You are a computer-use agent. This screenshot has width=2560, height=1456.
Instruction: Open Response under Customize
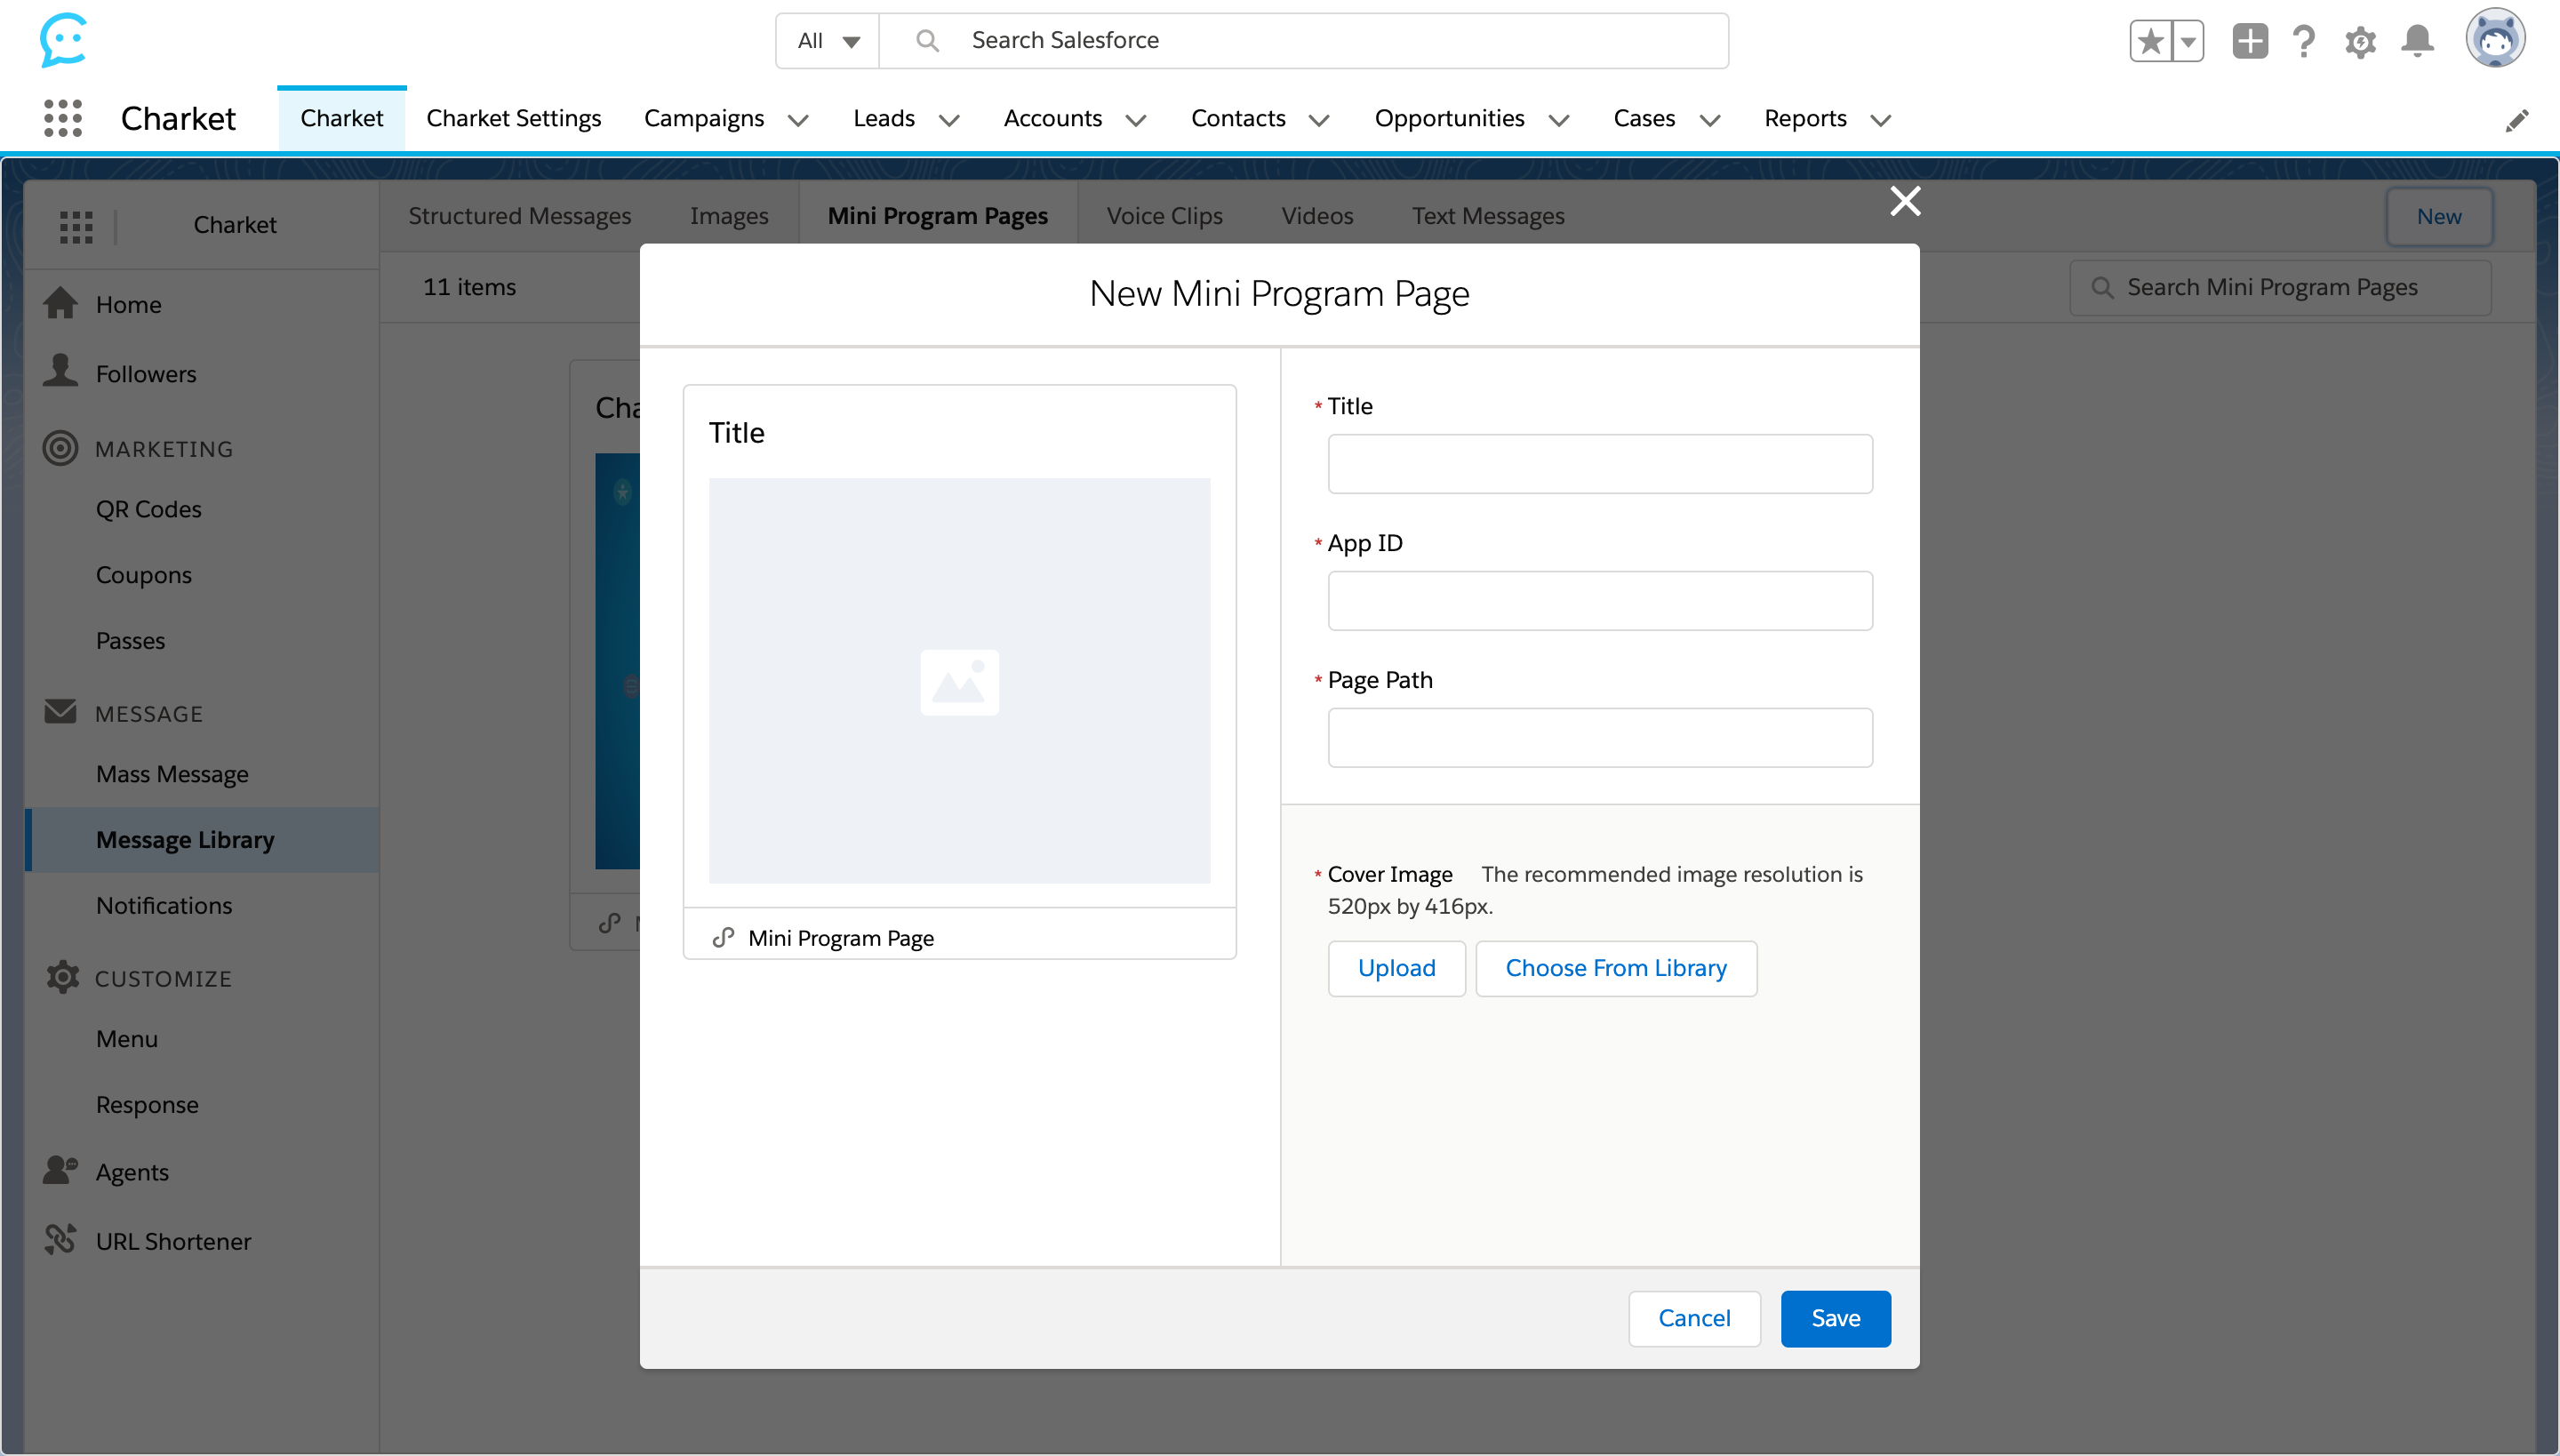147,1104
